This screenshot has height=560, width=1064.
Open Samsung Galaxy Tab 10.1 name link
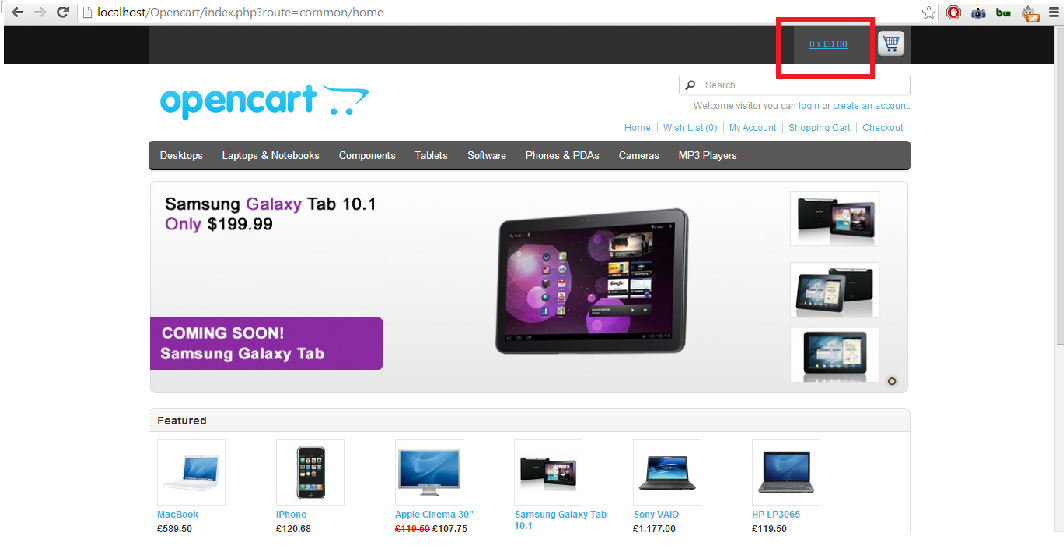click(x=560, y=520)
